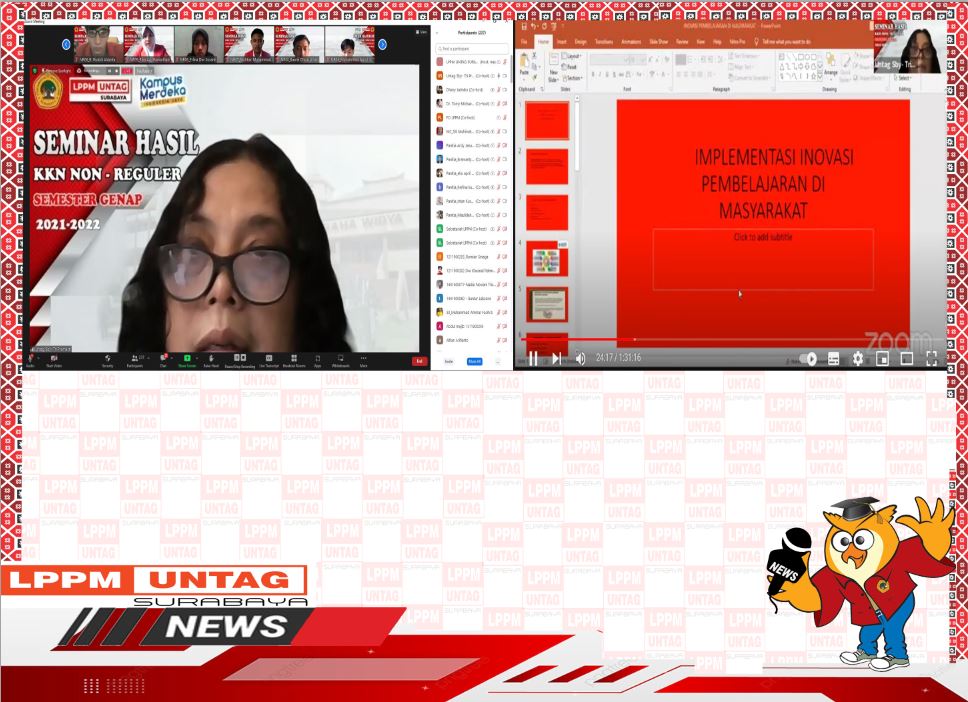Select PowerPoint Review tab
This screenshot has width=968, height=702.
click(x=682, y=42)
